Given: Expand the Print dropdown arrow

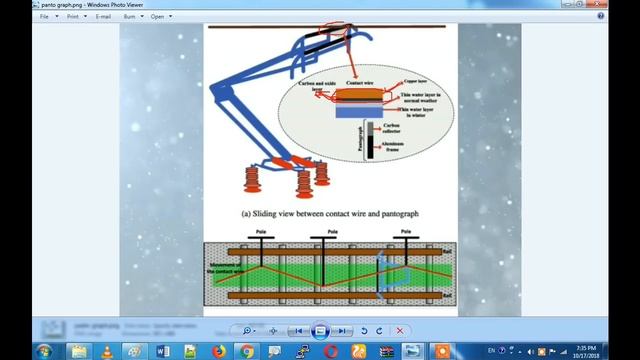Looking at the screenshot, I should [85, 17].
